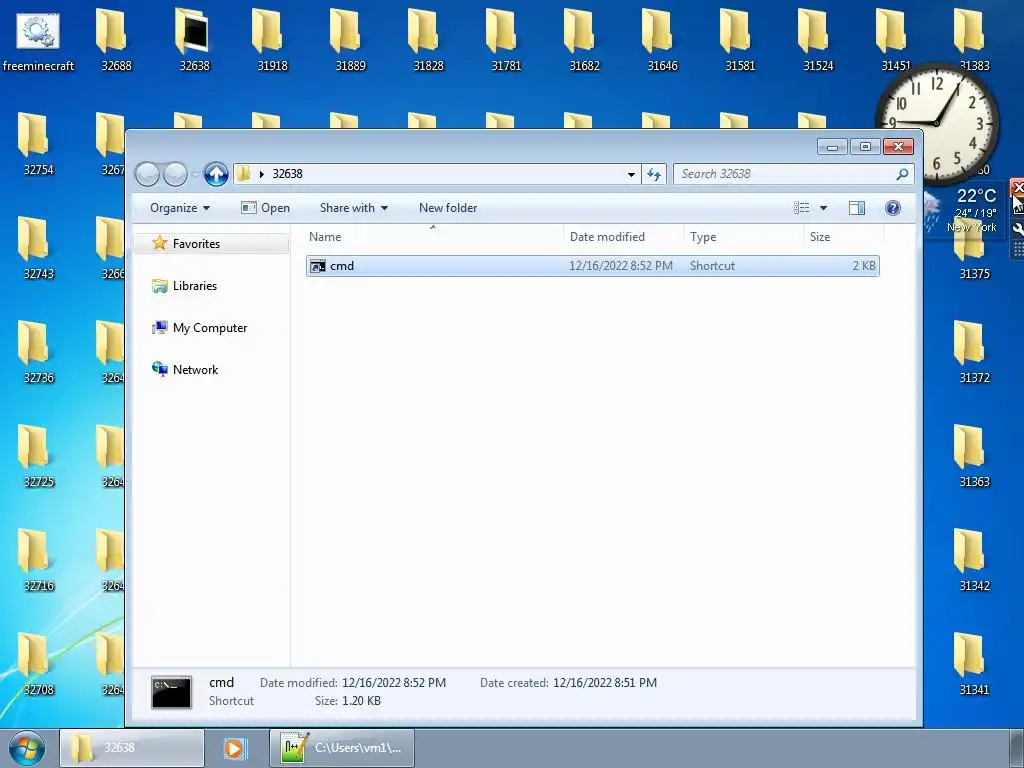Select the 31646 desktop folder

point(662,42)
